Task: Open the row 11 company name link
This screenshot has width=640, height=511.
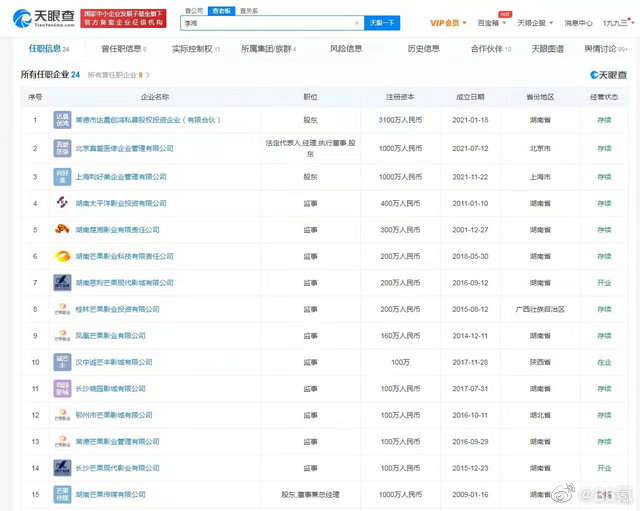Action: 111,389
